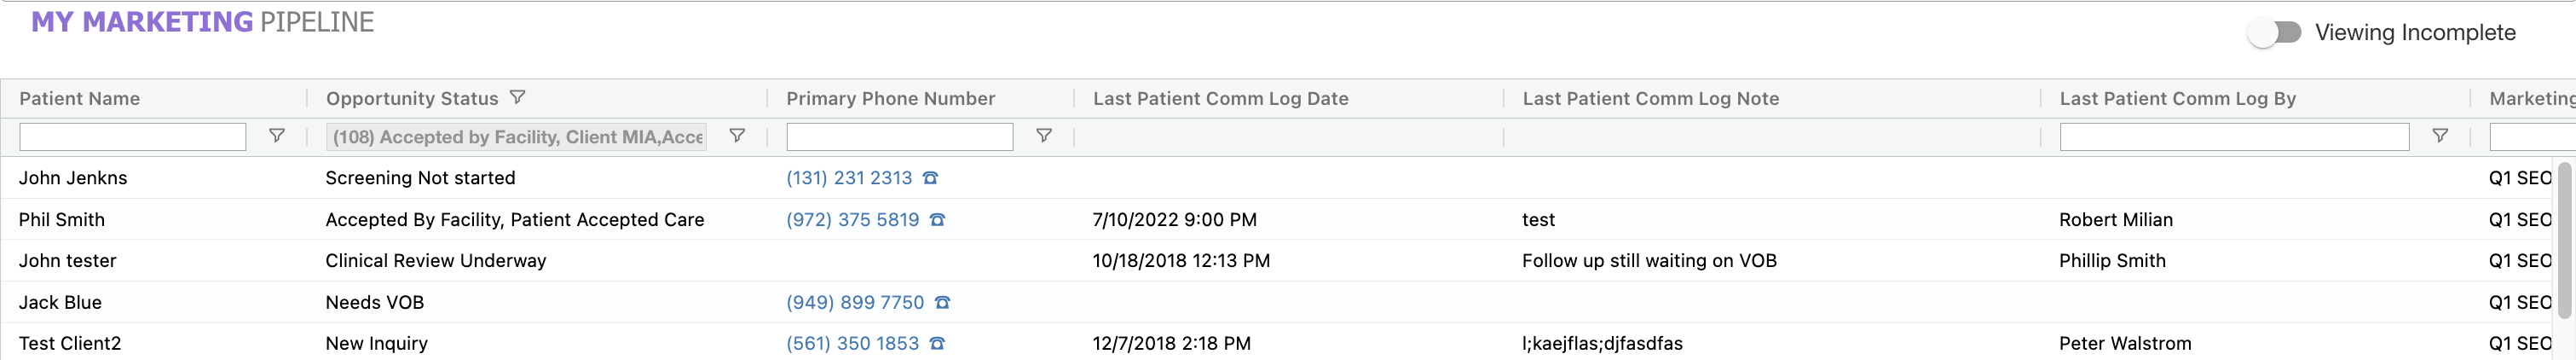The width and height of the screenshot is (2576, 360).
Task: Click the phone icon for Jack Blue's number
Action: click(942, 302)
